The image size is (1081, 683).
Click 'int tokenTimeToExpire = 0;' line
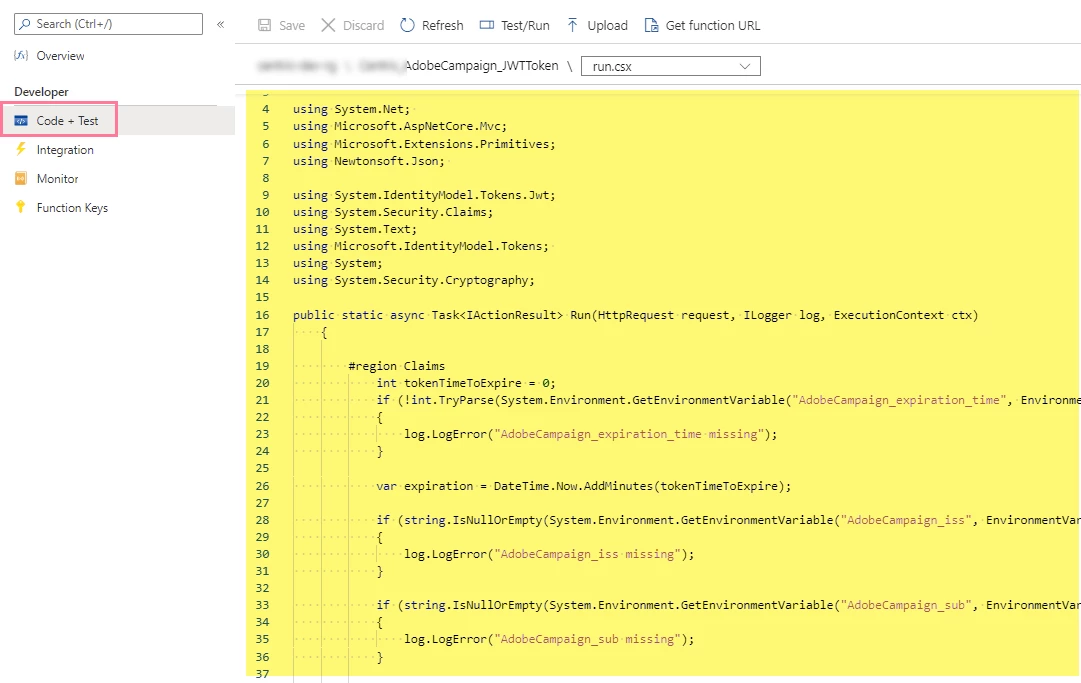click(465, 383)
